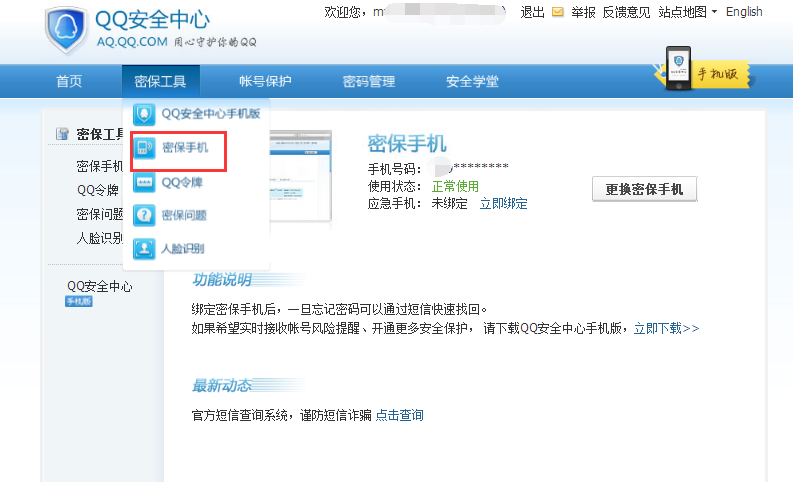Click the 手机版 phone banner icon
Viewport: 793px width, 482px height.
[x=678, y=68]
